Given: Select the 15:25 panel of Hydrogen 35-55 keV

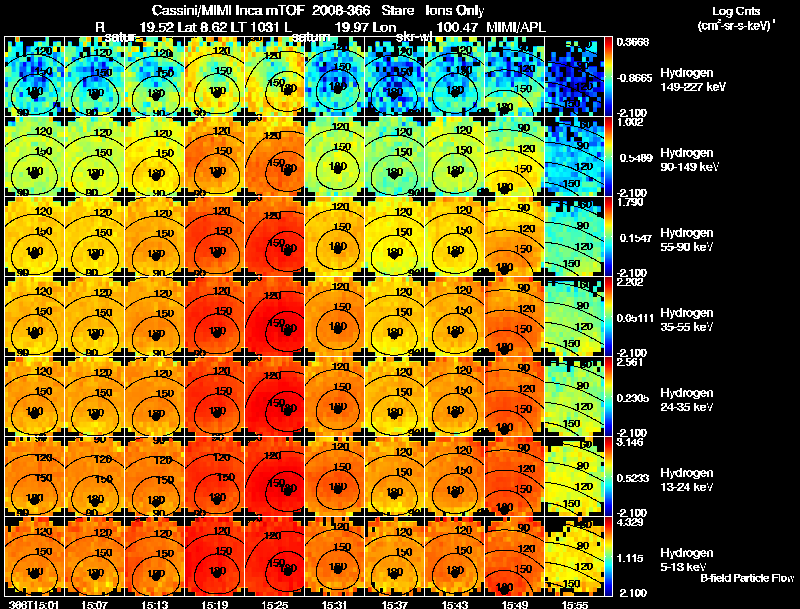Looking at the screenshot, I should pos(275,317).
